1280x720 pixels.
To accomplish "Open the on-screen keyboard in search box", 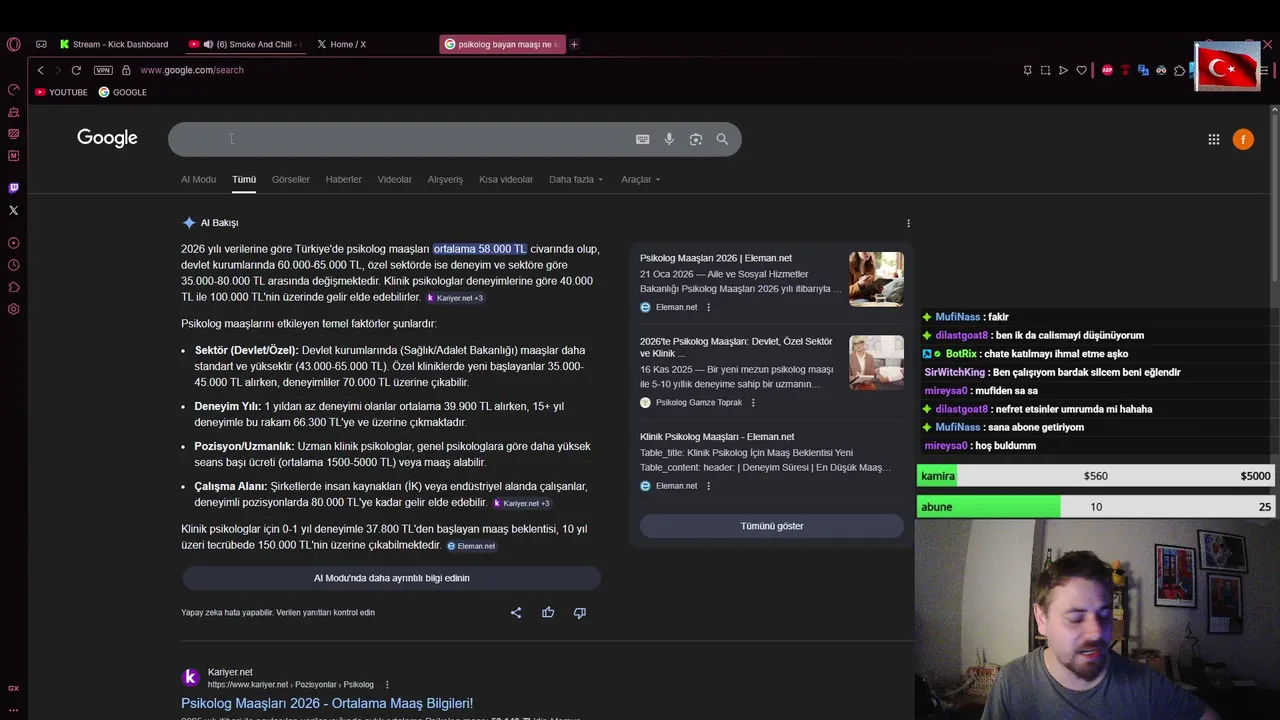I will pos(643,139).
